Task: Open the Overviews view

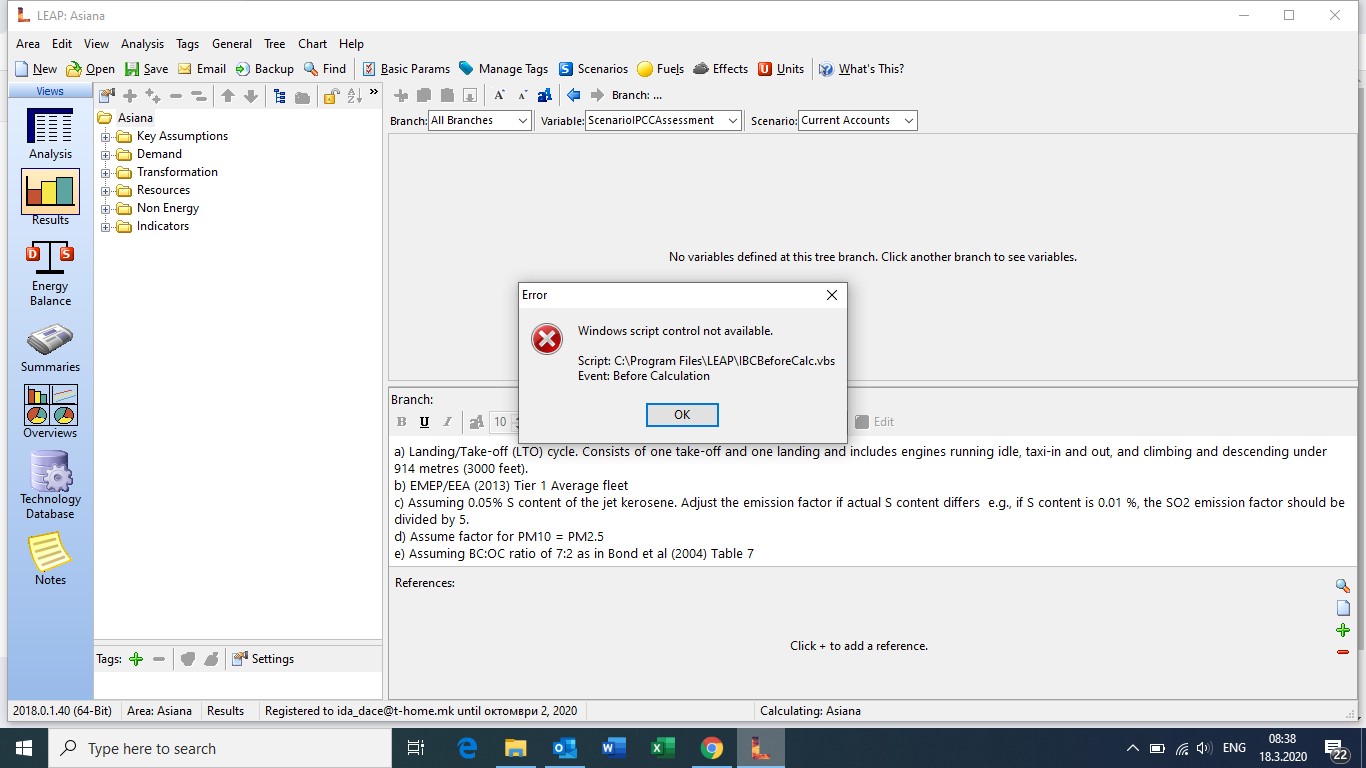Action: 50,412
